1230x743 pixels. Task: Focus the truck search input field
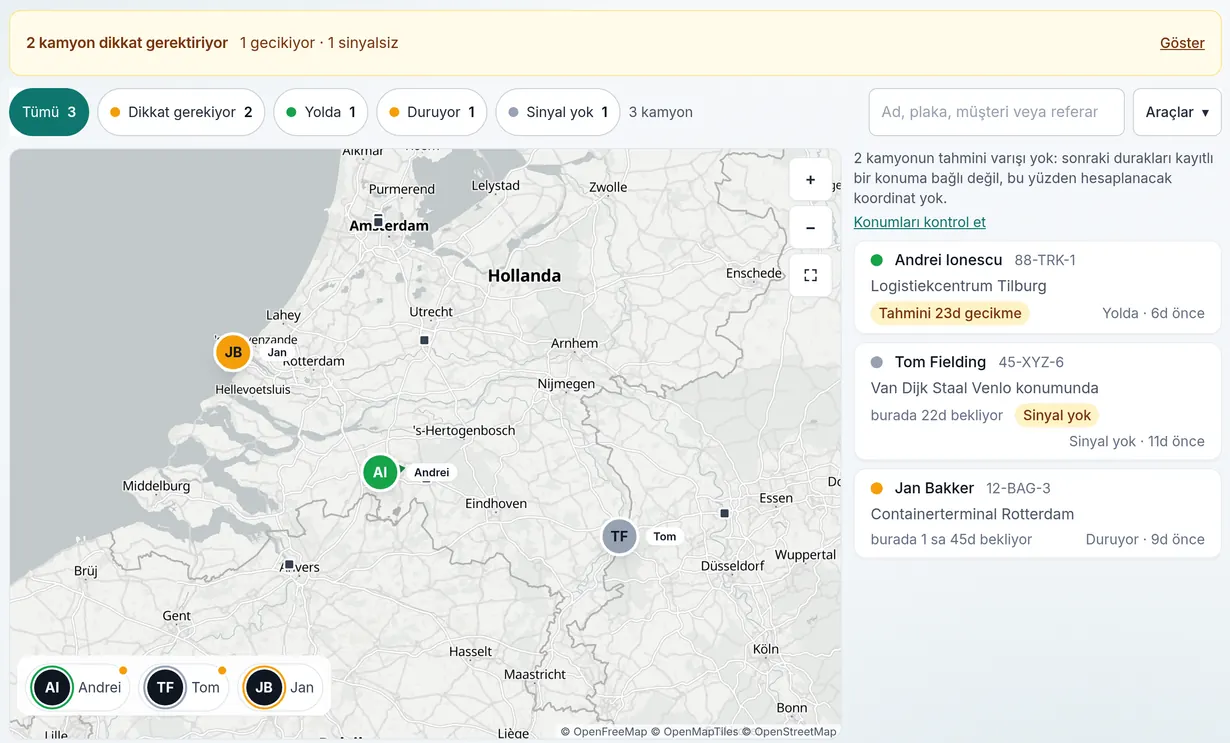pos(996,112)
